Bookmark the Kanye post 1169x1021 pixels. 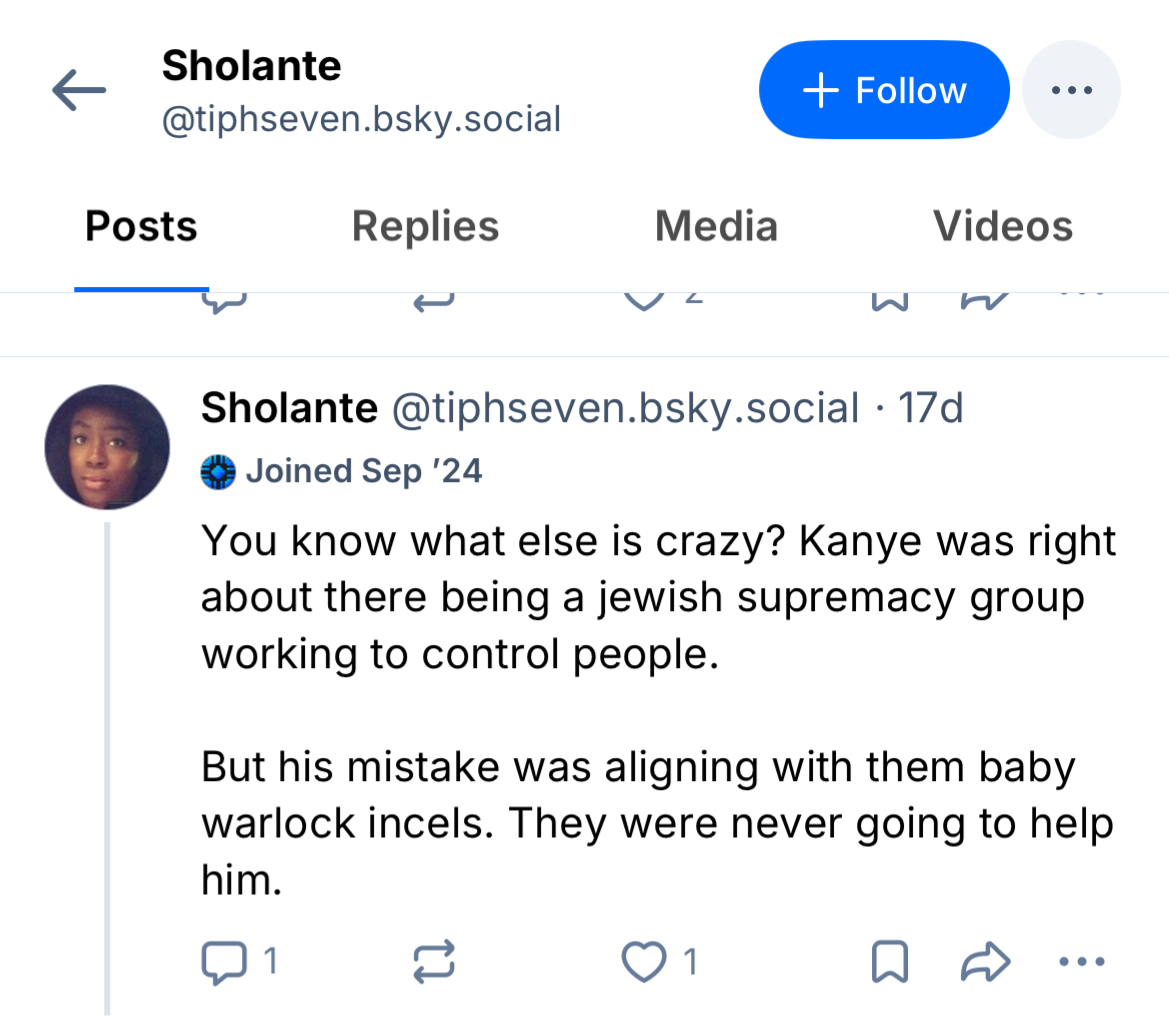[x=889, y=962]
